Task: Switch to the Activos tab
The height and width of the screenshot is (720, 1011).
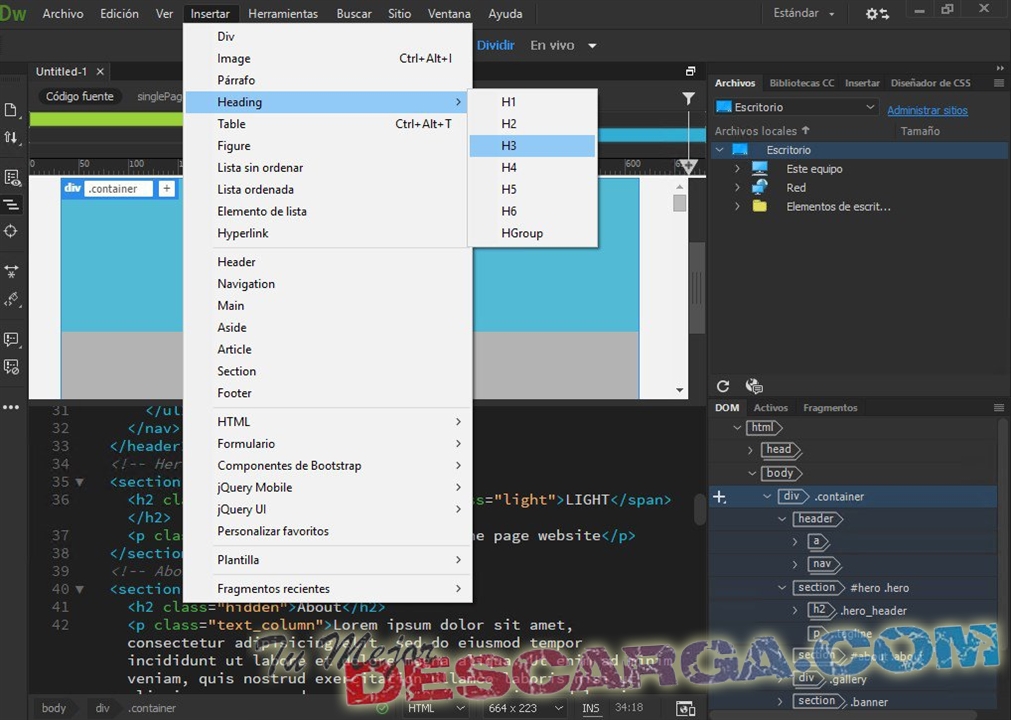Action: 771,407
